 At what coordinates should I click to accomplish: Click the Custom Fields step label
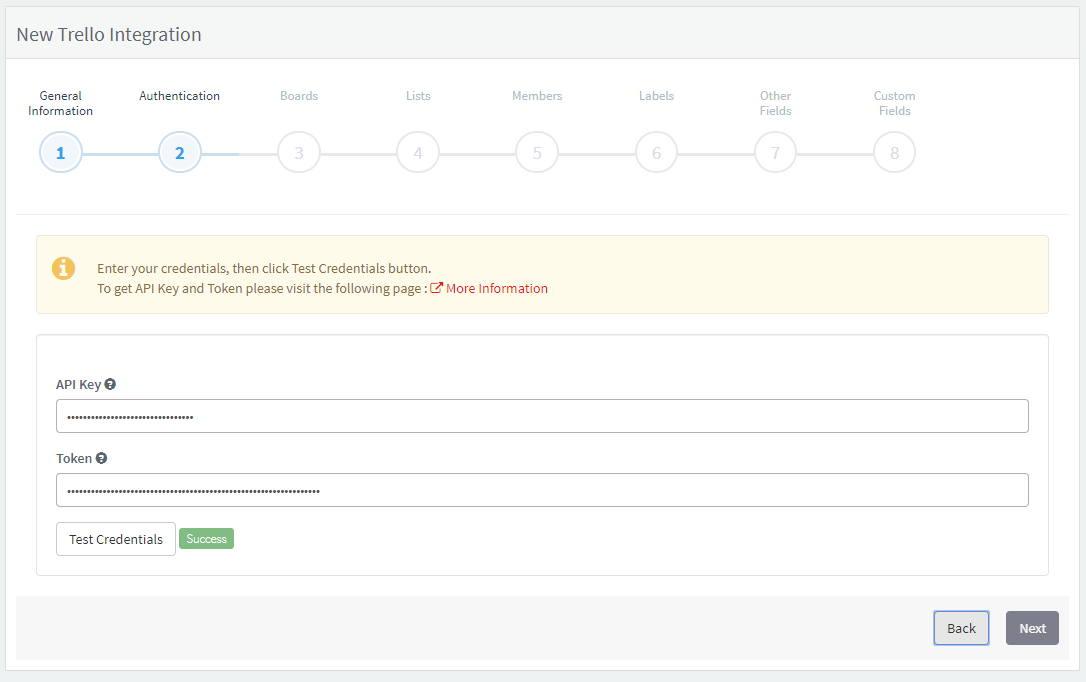tap(895, 103)
